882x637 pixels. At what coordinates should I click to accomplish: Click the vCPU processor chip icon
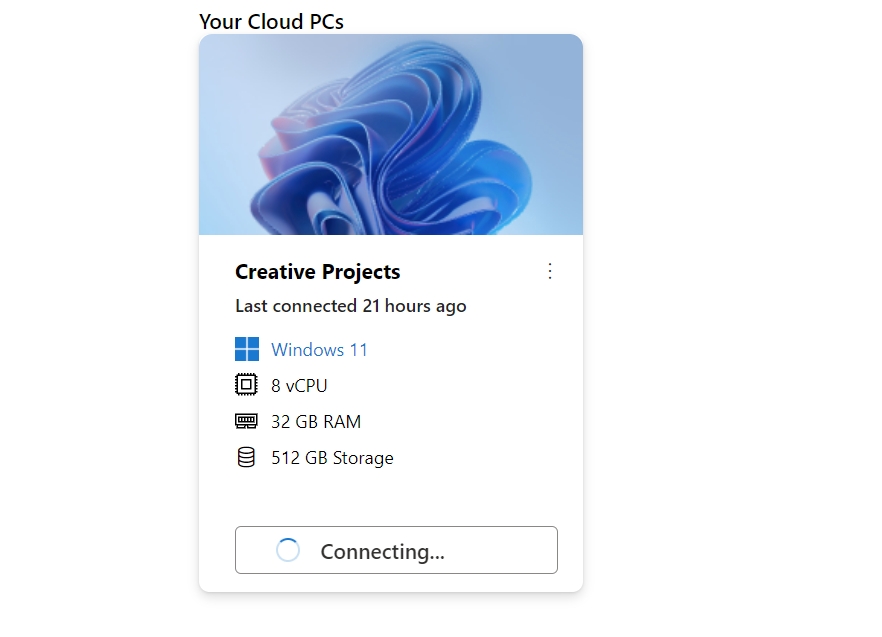click(246, 385)
